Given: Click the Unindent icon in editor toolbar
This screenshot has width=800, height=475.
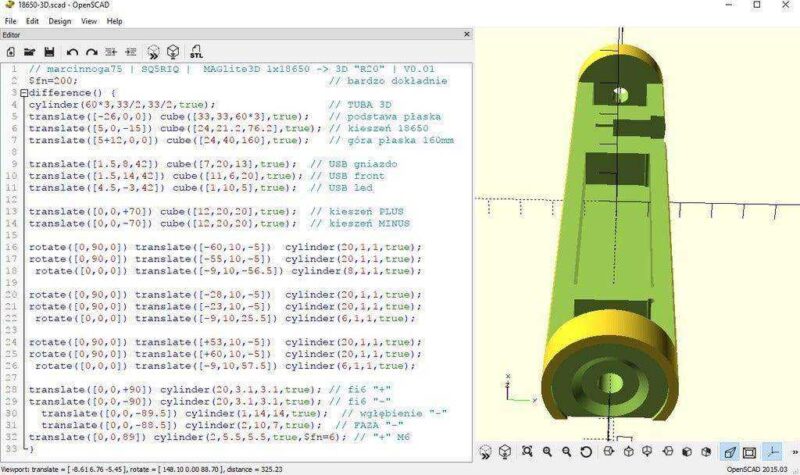Looking at the screenshot, I should pos(111,52).
